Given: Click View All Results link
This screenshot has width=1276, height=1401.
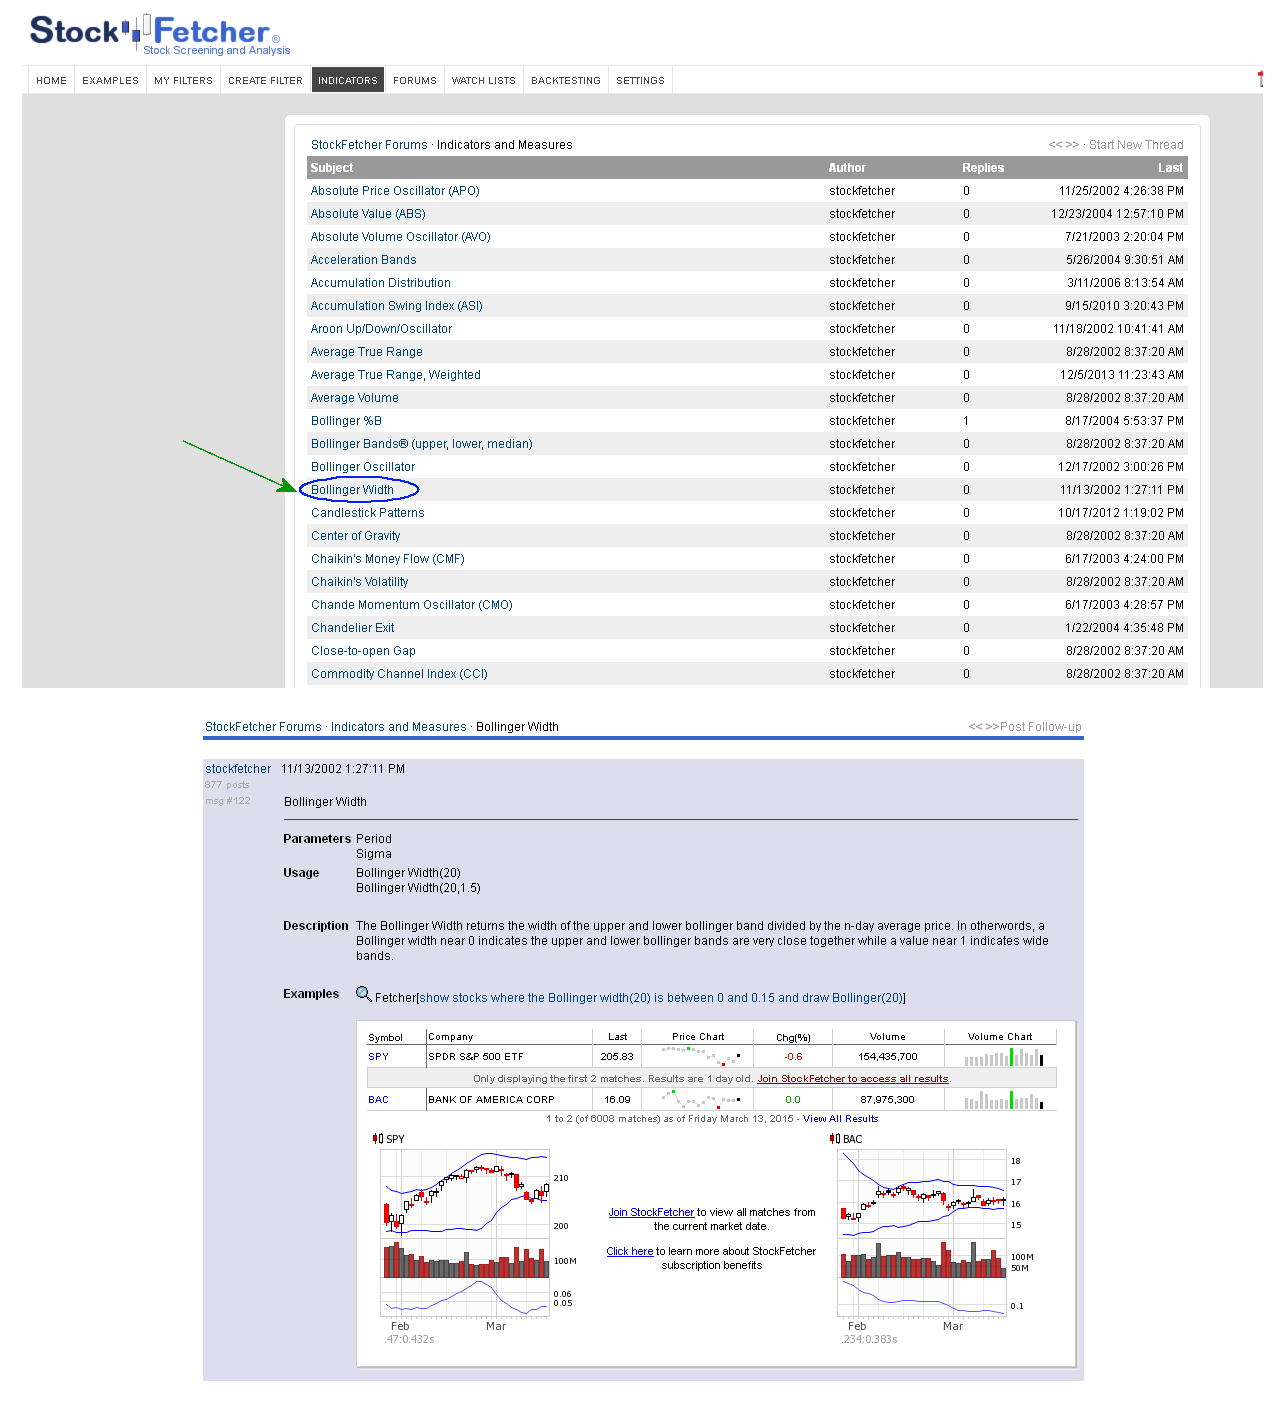Looking at the screenshot, I should pyautogui.click(x=840, y=1119).
